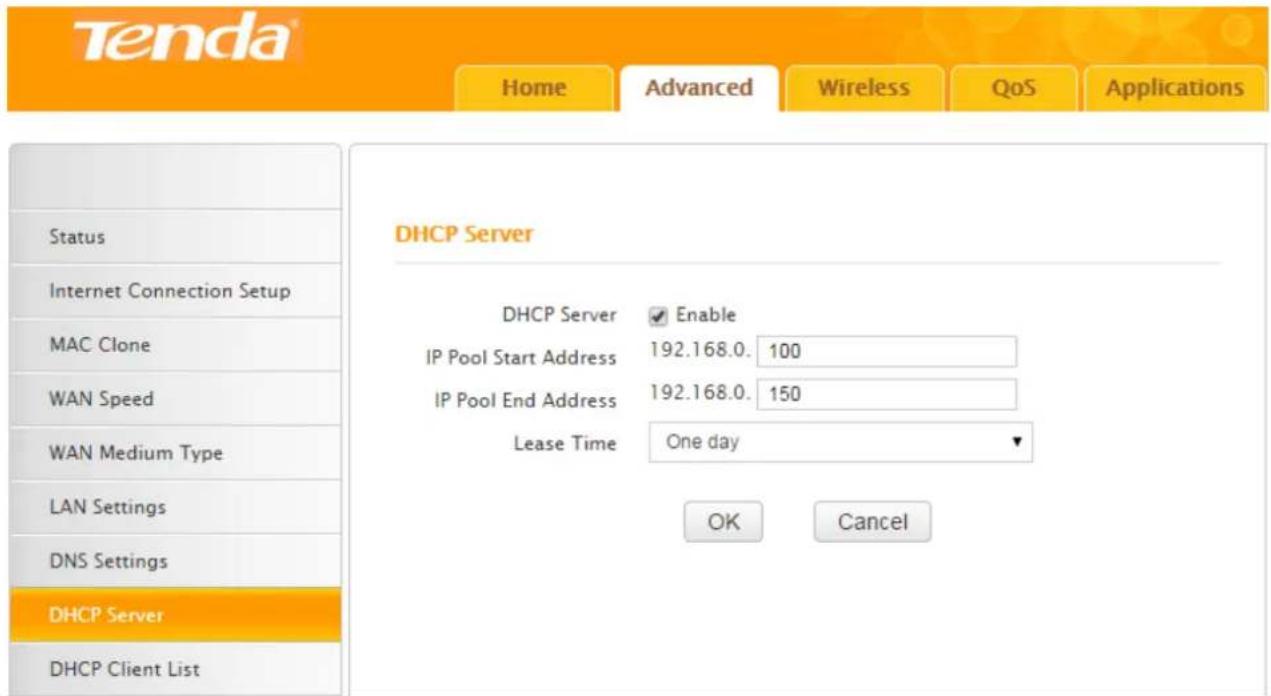Click the IP Pool Start Address field
This screenshot has height=696, width=1271.
pos(886,352)
